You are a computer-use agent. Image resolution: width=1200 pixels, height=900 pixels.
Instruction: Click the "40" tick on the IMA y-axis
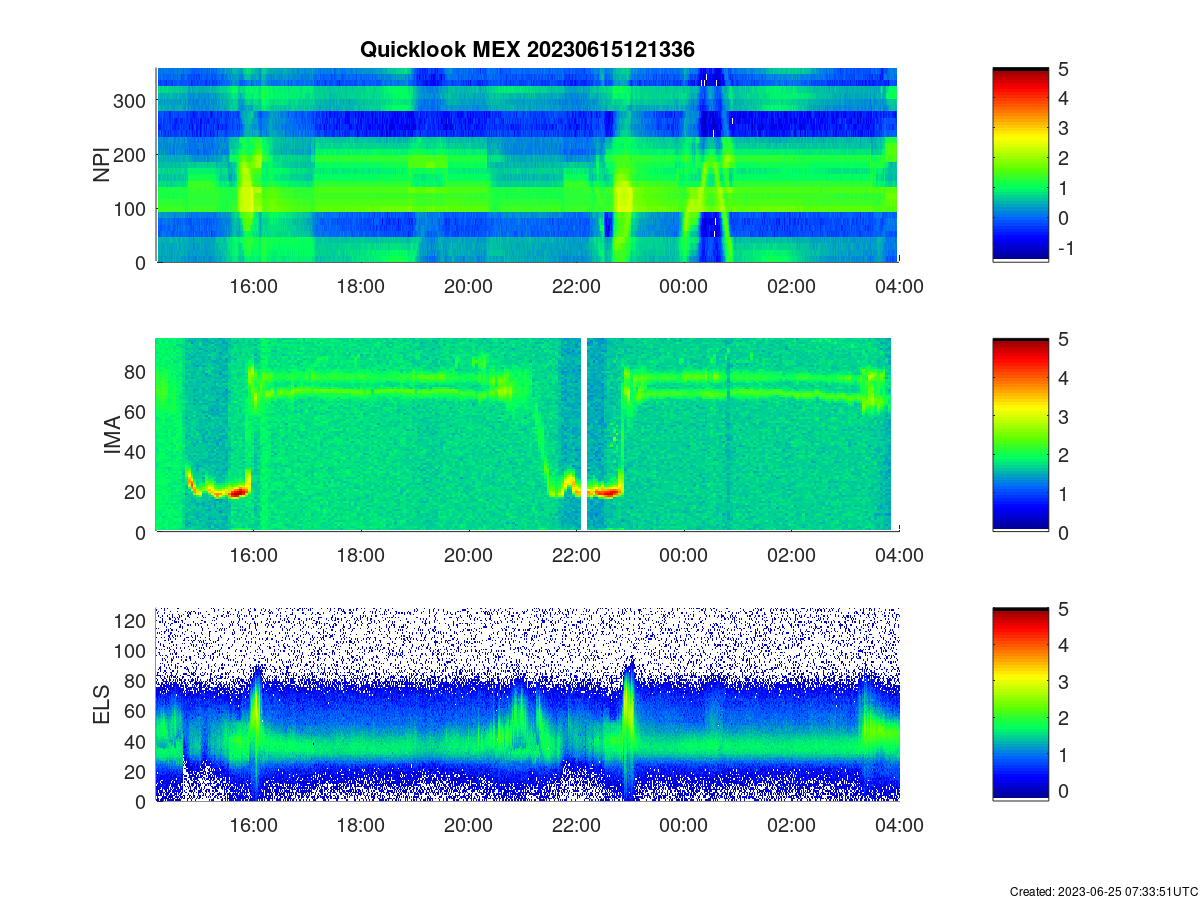(x=137, y=452)
